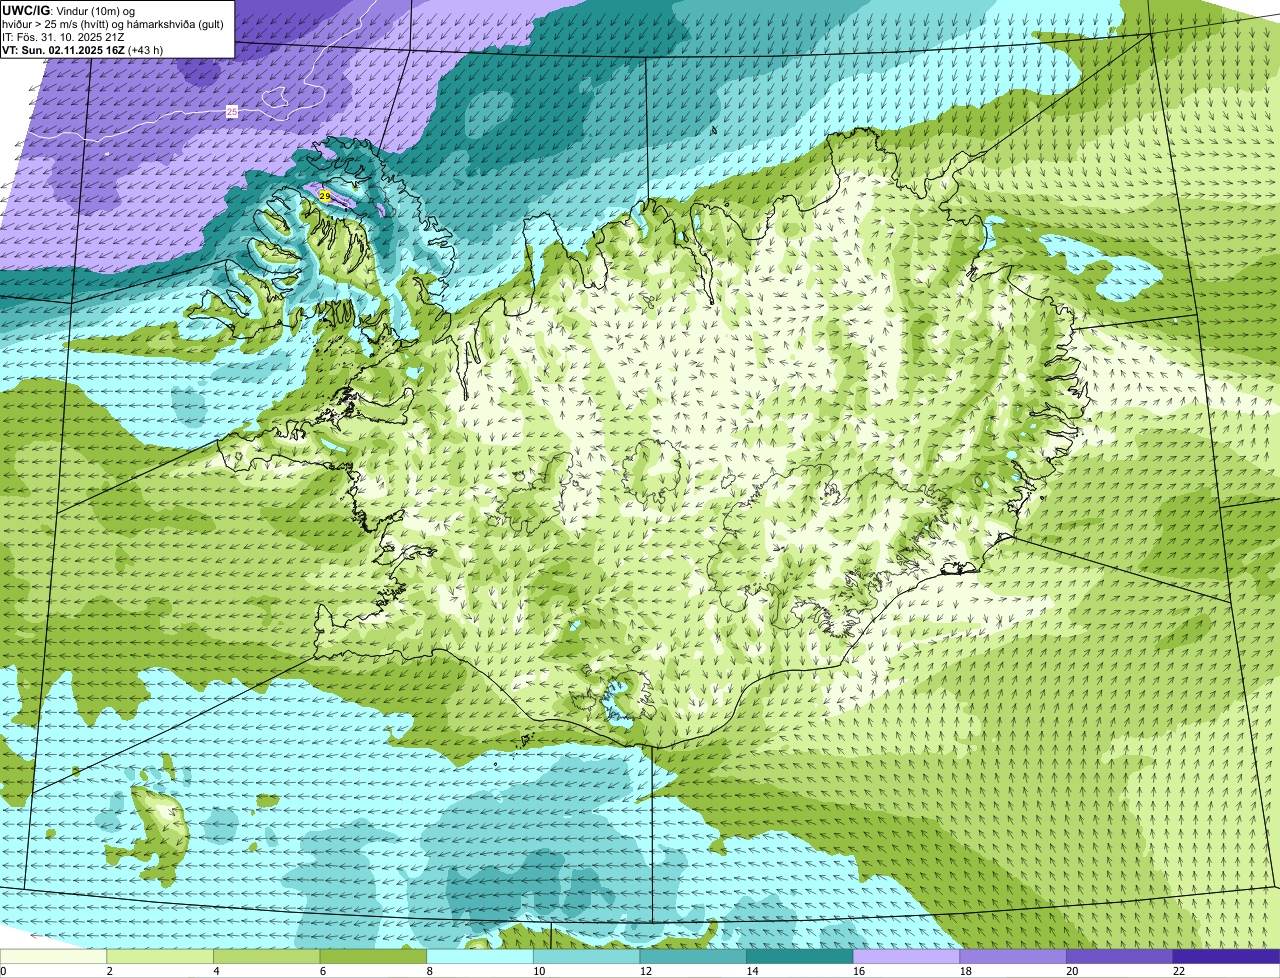Click the 10–12 m/s turquoise colorbar segment
This screenshot has height=978, width=1280.
pos(586,956)
